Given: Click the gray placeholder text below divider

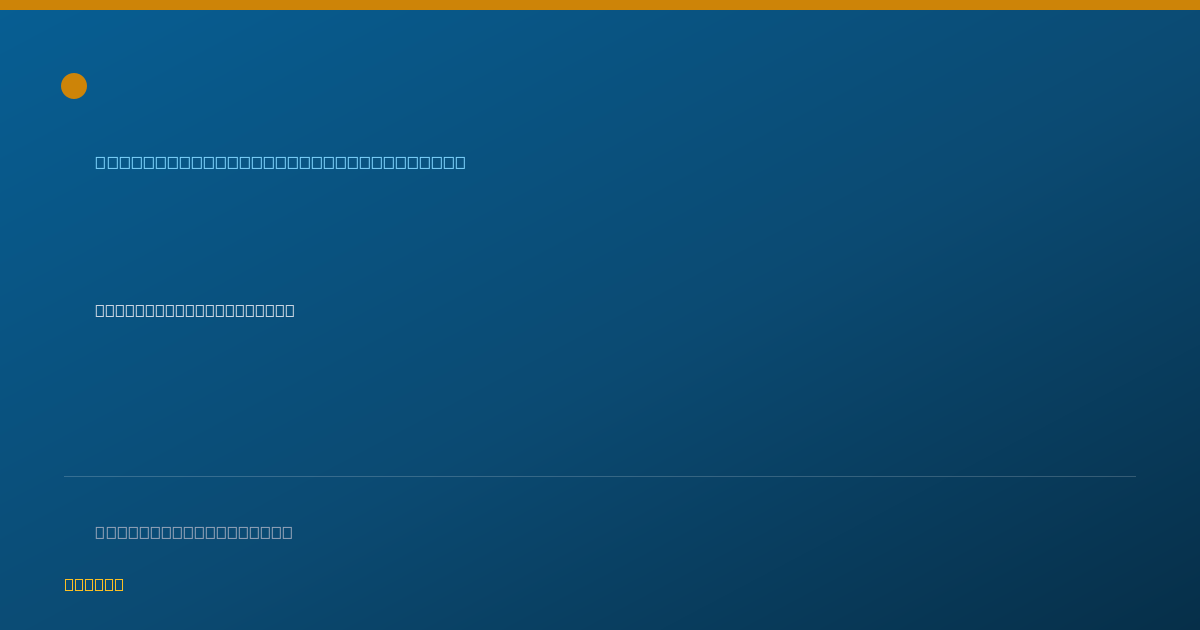Looking at the screenshot, I should [x=194, y=532].
